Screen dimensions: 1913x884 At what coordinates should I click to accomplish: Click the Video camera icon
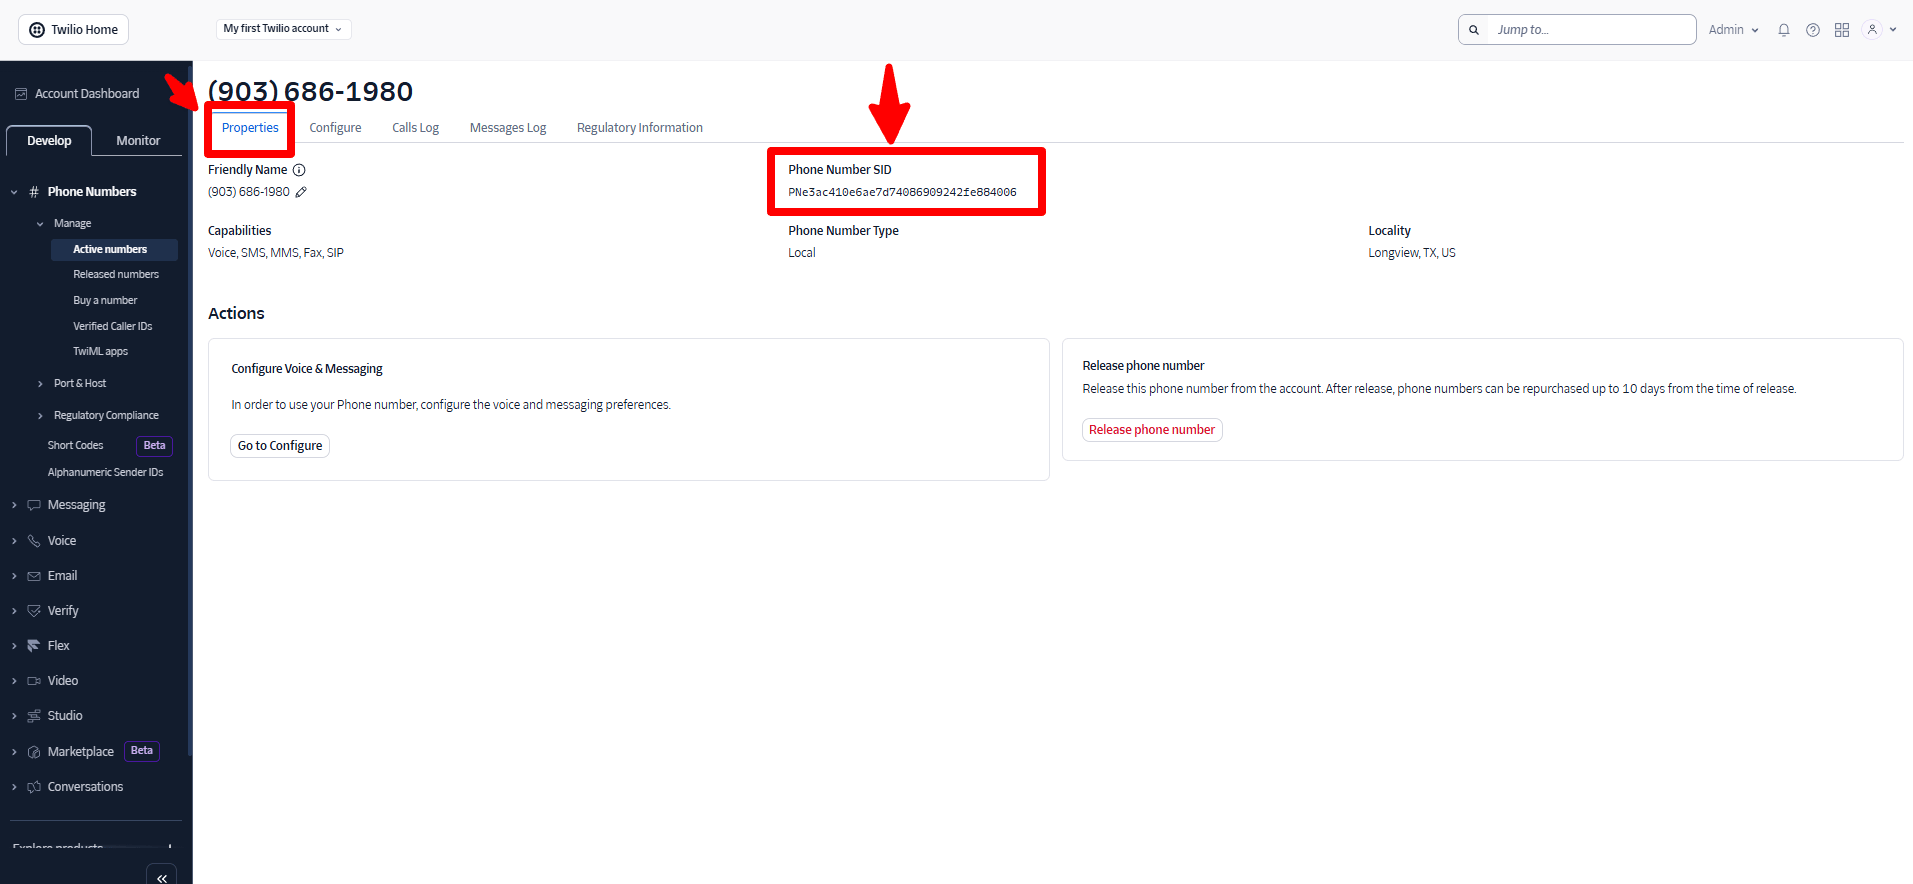tap(34, 681)
